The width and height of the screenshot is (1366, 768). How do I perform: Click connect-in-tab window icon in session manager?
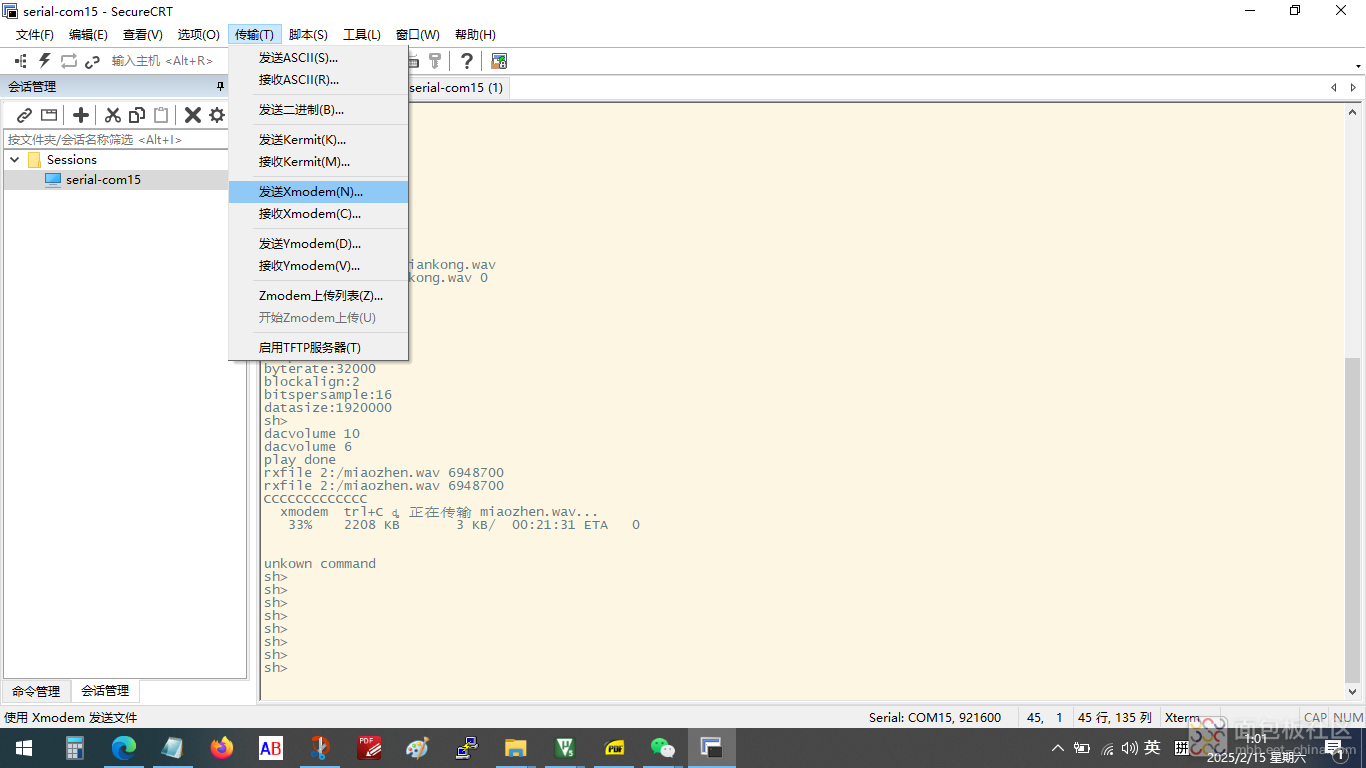coord(49,115)
